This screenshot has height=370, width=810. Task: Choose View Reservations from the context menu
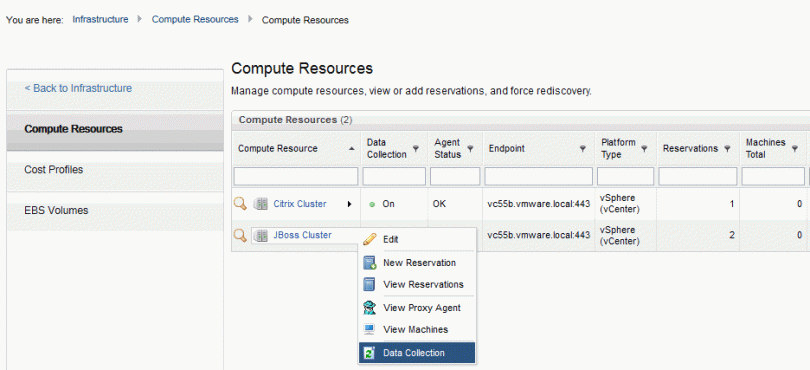(417, 284)
